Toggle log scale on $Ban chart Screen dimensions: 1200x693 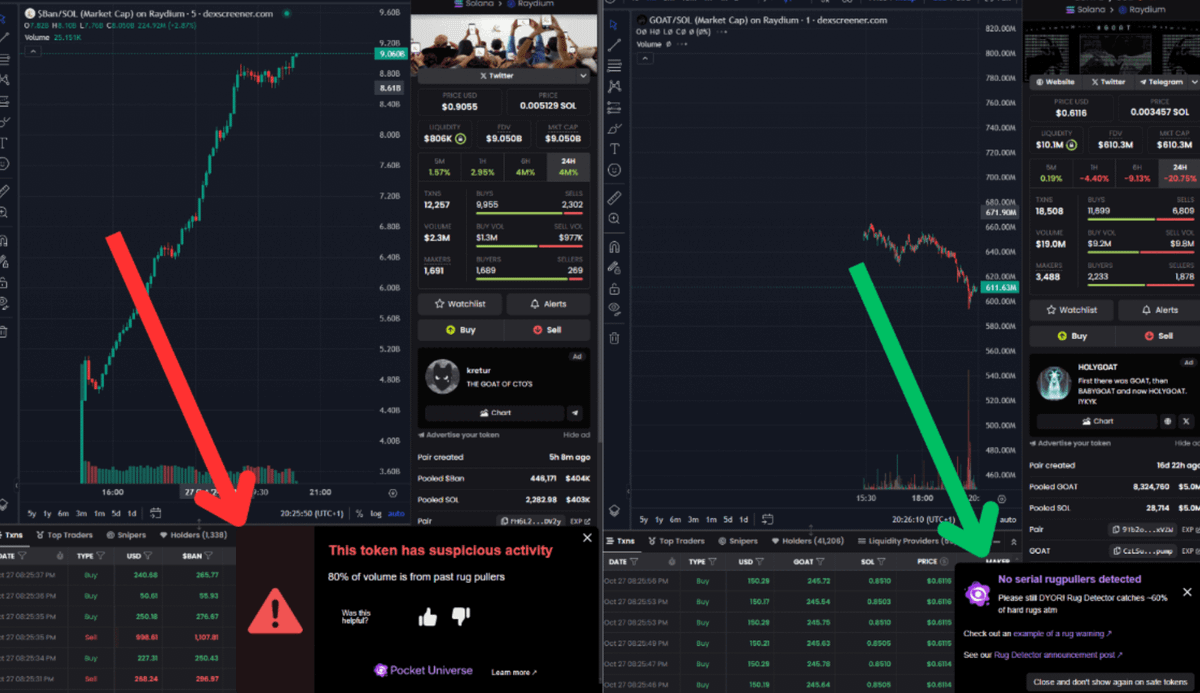click(375, 513)
